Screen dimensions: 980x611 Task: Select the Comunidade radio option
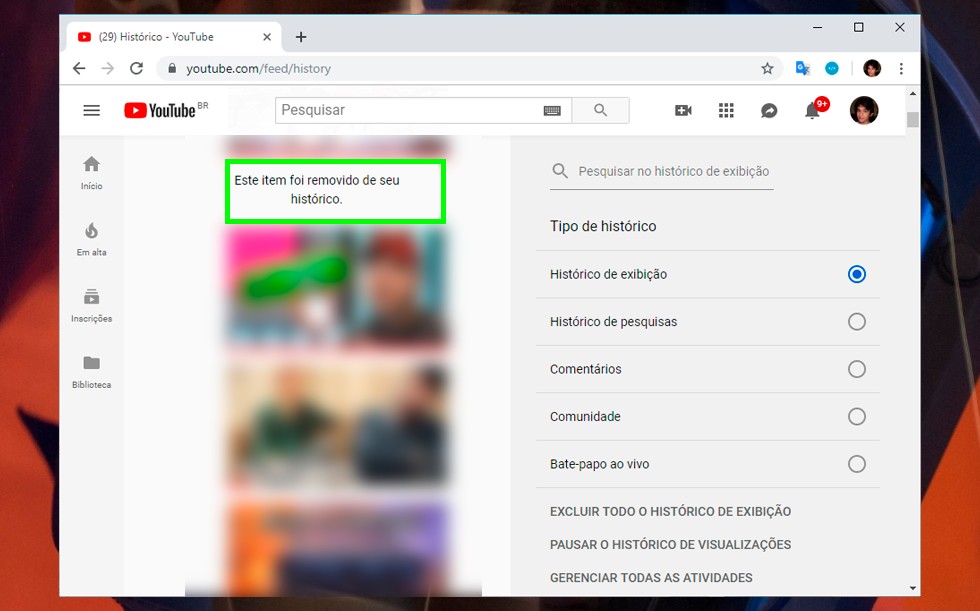pos(856,417)
